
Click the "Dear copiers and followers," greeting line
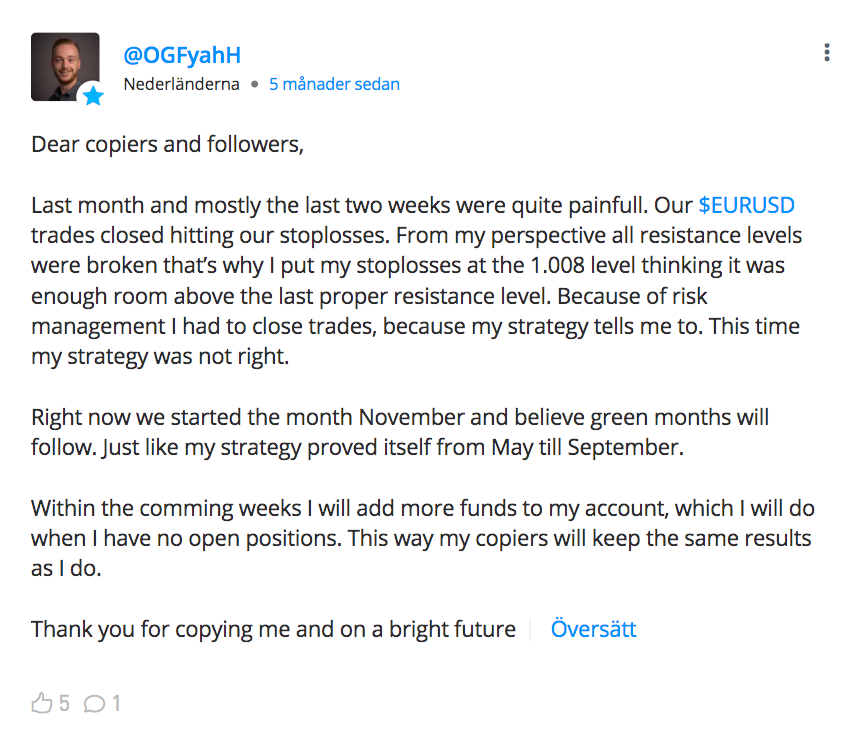click(x=167, y=144)
